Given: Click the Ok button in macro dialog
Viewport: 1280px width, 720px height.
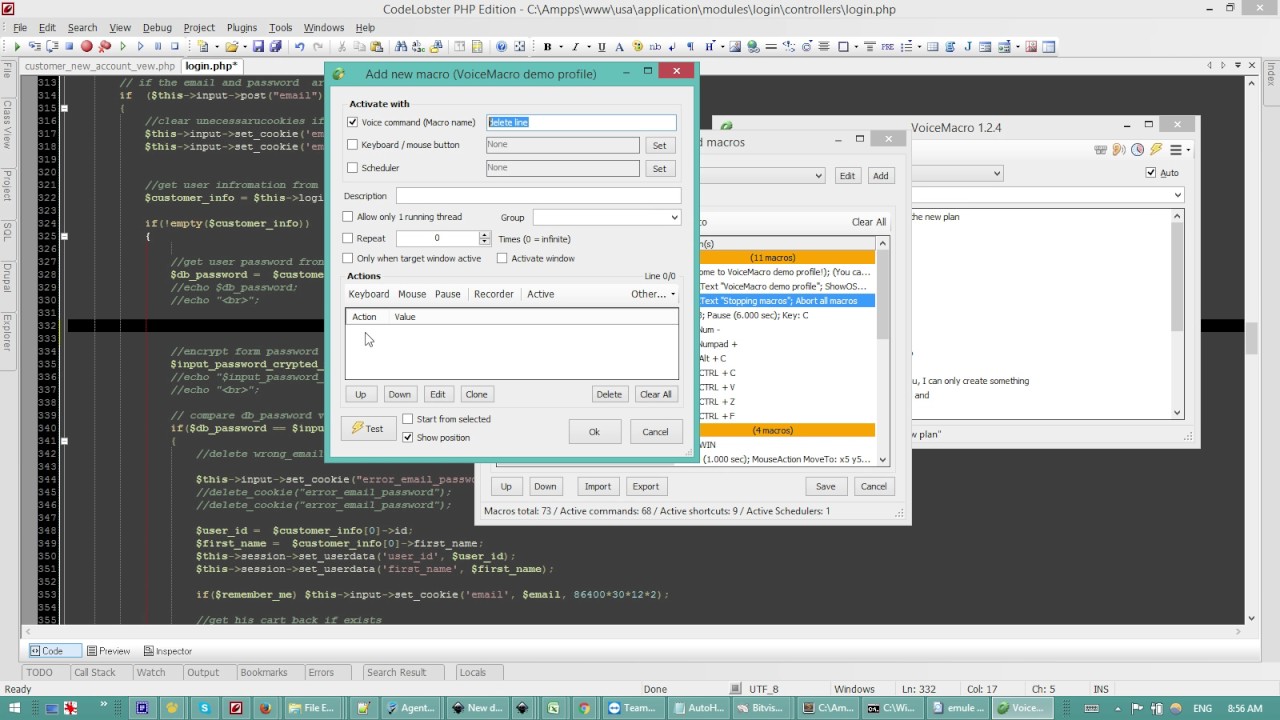Looking at the screenshot, I should [594, 432].
